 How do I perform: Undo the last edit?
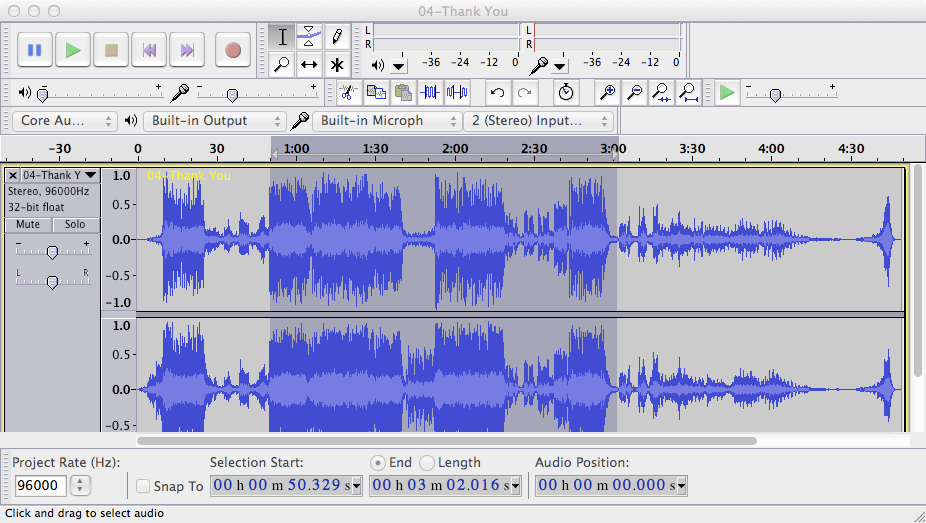[x=497, y=93]
